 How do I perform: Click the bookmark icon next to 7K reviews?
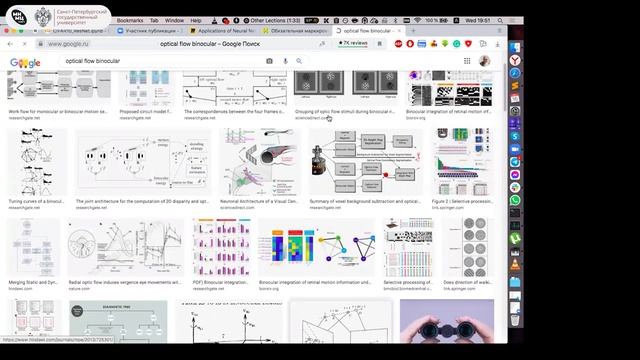380,44
